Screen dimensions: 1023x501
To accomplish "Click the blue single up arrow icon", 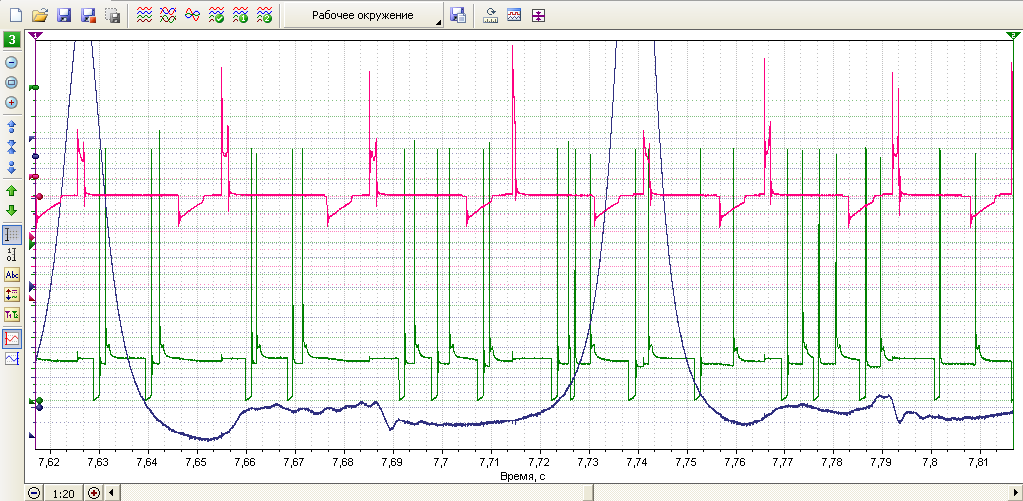I will coord(11,126).
